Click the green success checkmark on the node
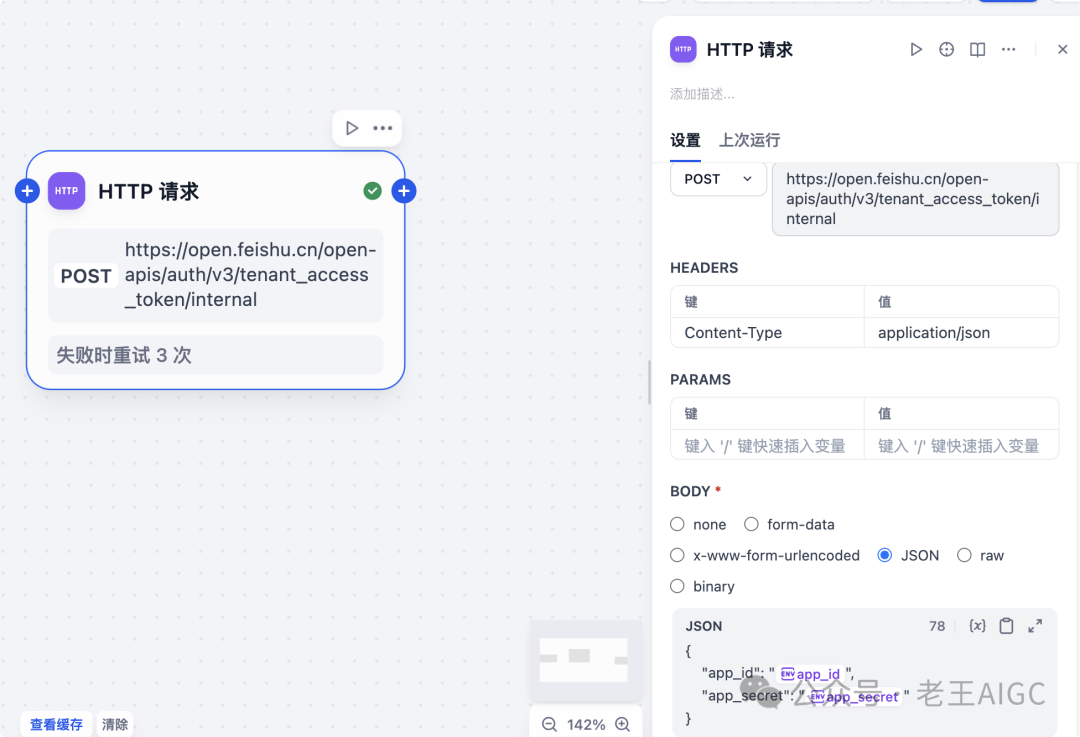 coord(373,191)
